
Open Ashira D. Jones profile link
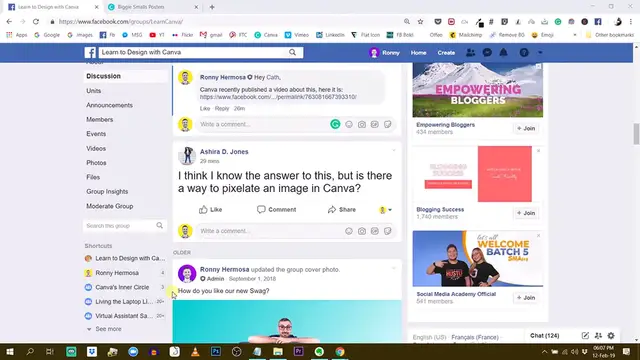click(x=224, y=151)
